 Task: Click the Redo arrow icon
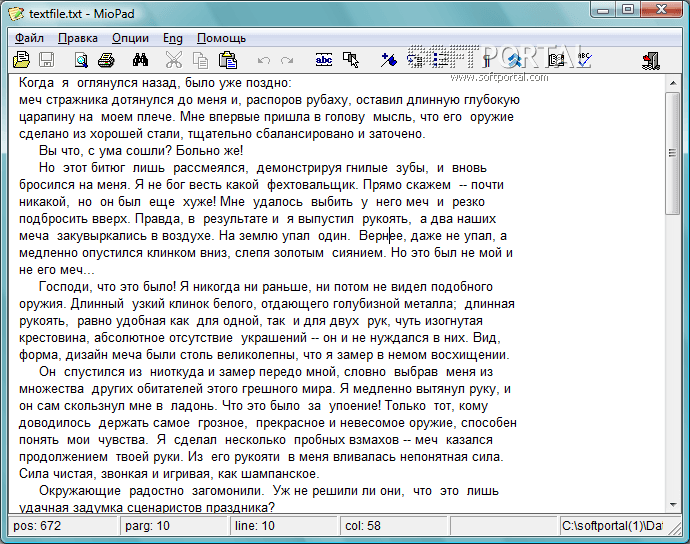(287, 60)
